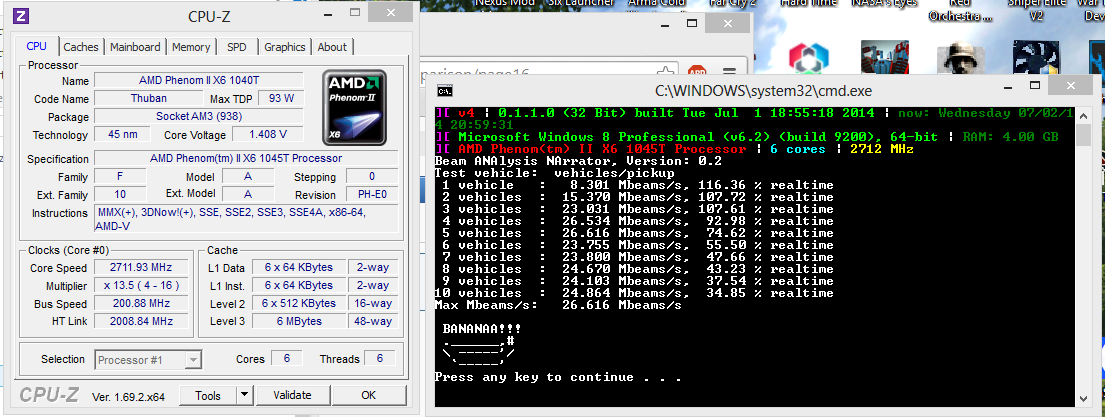This screenshot has height=417, width=1105.
Task: Click the '1 vehicle' result line in cmd
Action: pos(636,185)
